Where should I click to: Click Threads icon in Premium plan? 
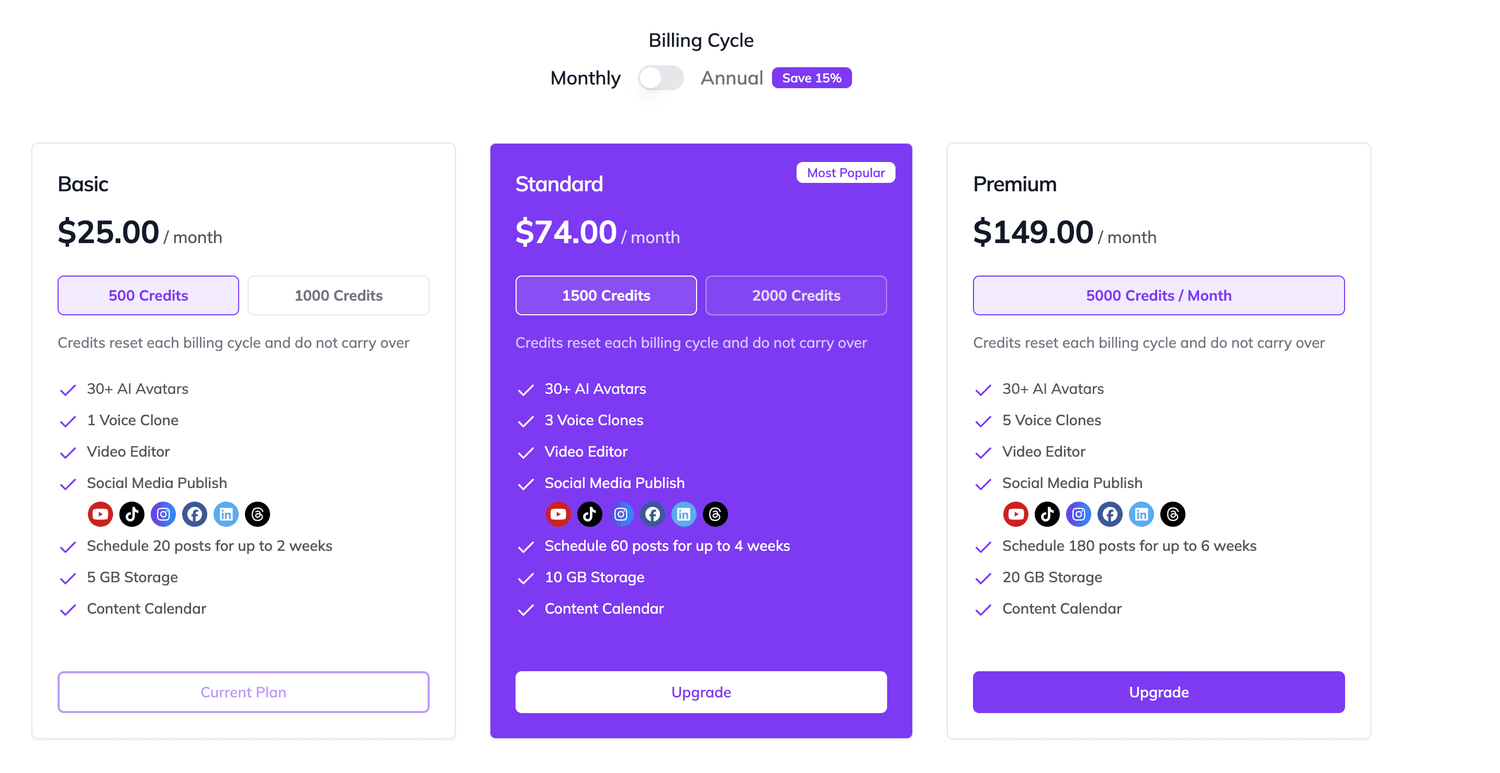tap(1173, 514)
